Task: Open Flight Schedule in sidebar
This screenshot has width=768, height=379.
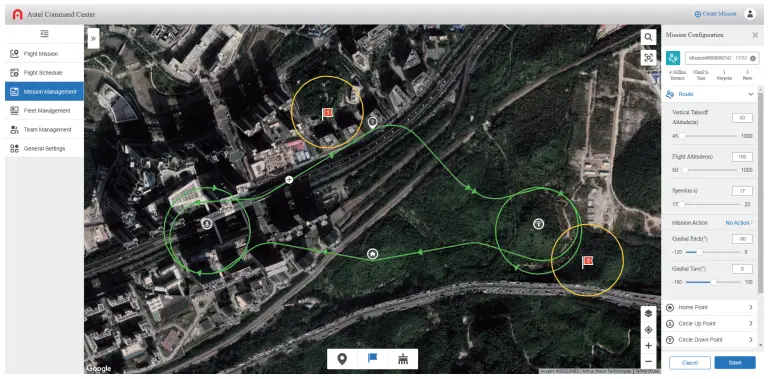Action: 45,72
